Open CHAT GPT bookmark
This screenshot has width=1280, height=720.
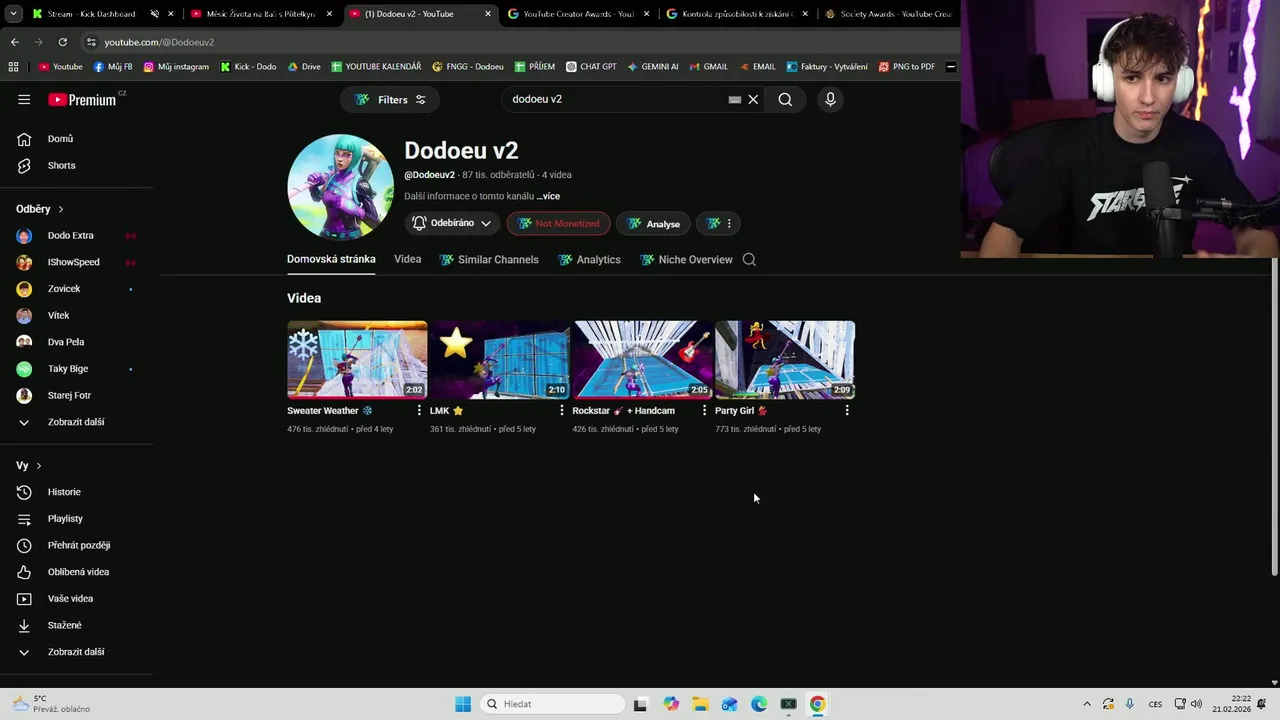coord(591,67)
